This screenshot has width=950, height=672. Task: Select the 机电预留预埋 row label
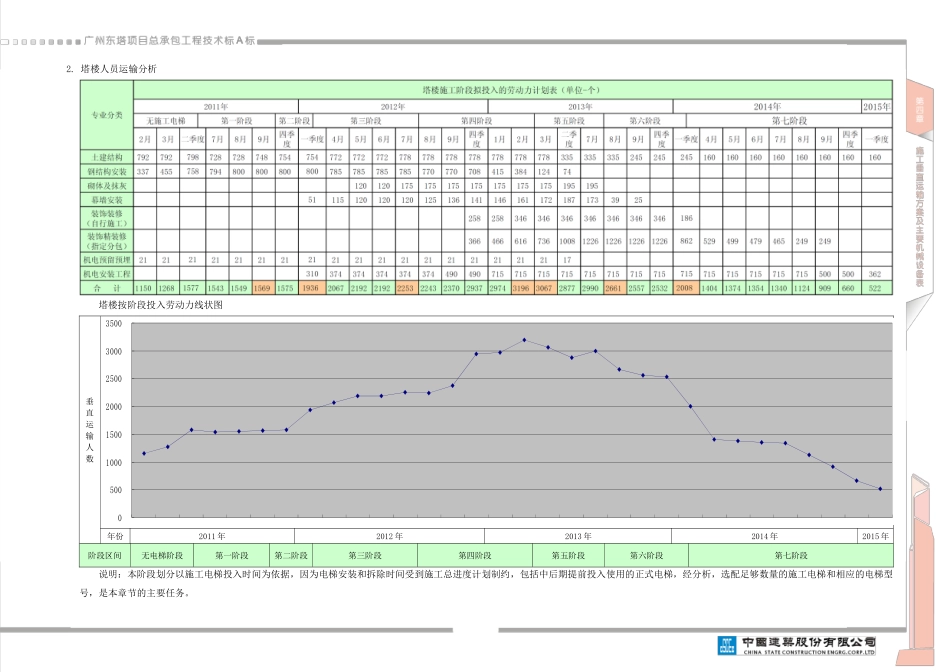[107, 260]
